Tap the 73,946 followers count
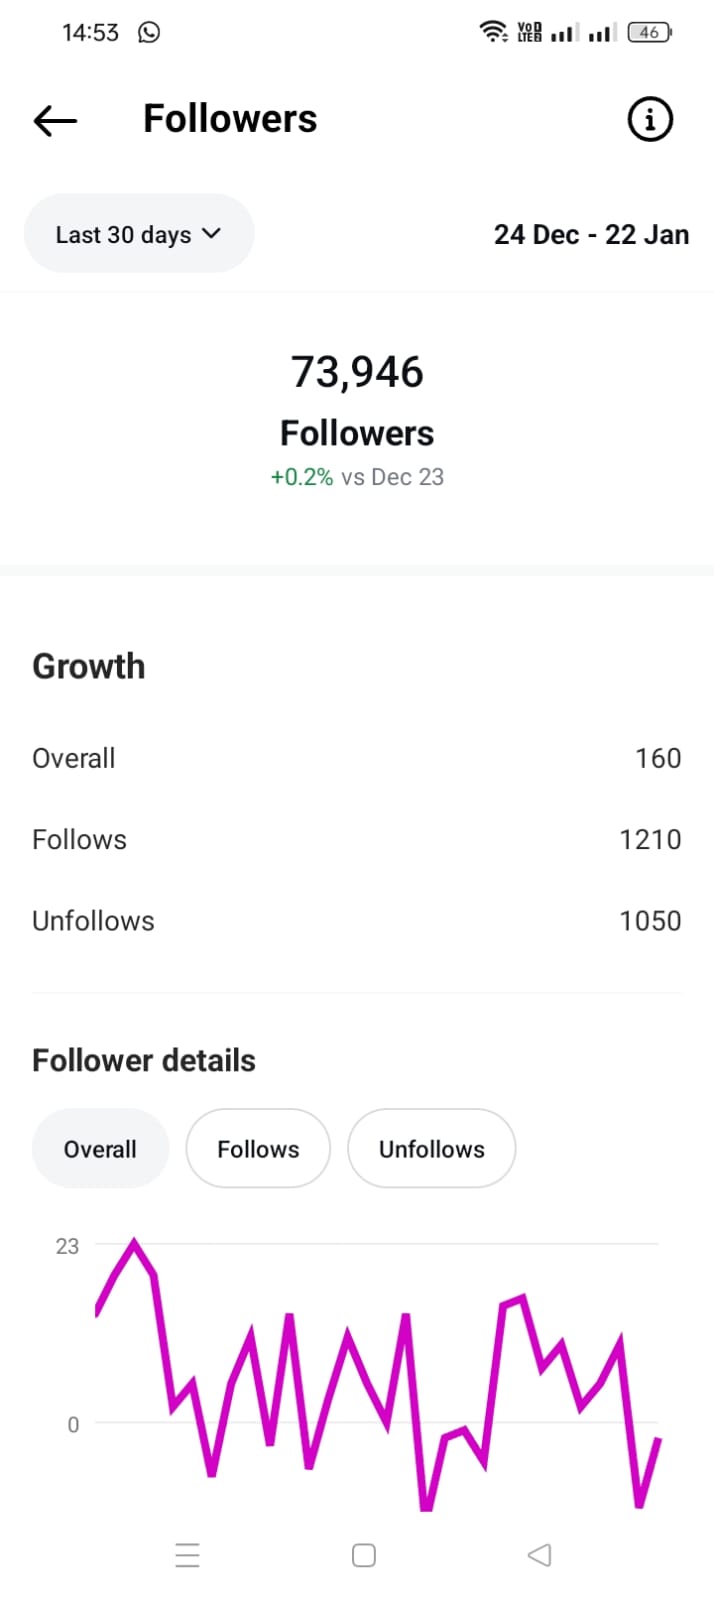This screenshot has height=1599, width=714. point(357,372)
